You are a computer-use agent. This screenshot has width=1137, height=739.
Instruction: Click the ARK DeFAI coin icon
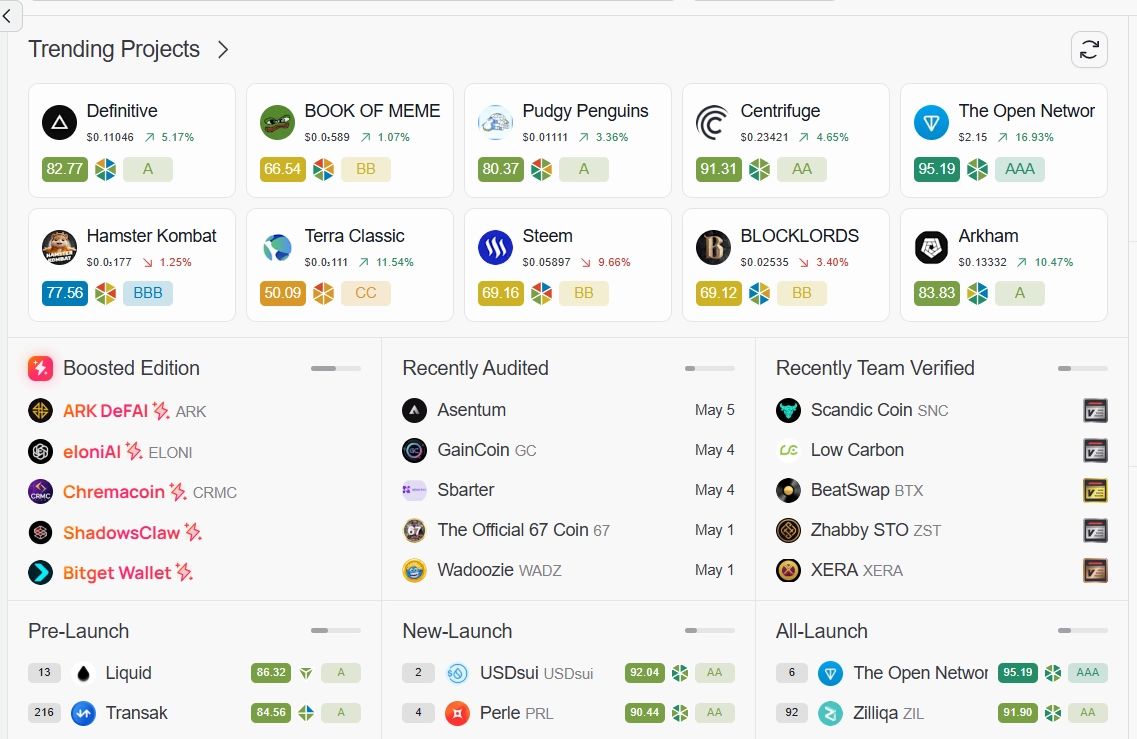(41, 410)
